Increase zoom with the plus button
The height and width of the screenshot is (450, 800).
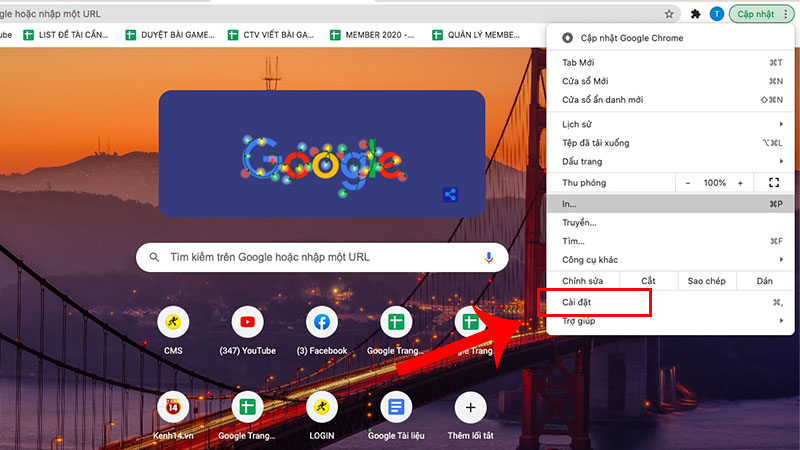click(x=740, y=183)
